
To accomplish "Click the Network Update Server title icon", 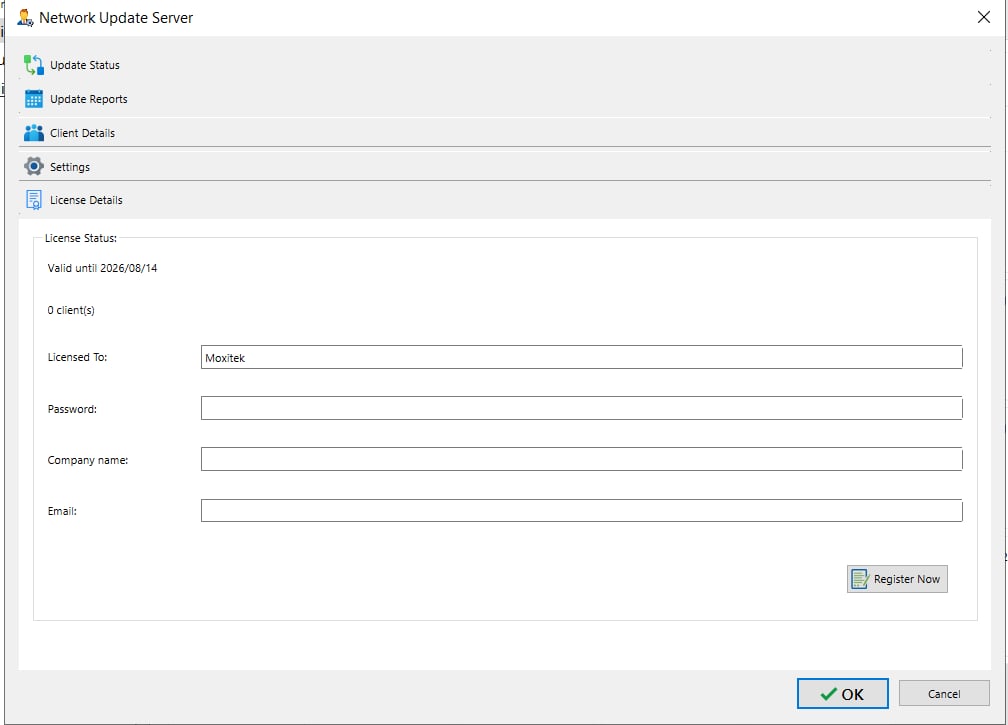I will (x=26, y=17).
